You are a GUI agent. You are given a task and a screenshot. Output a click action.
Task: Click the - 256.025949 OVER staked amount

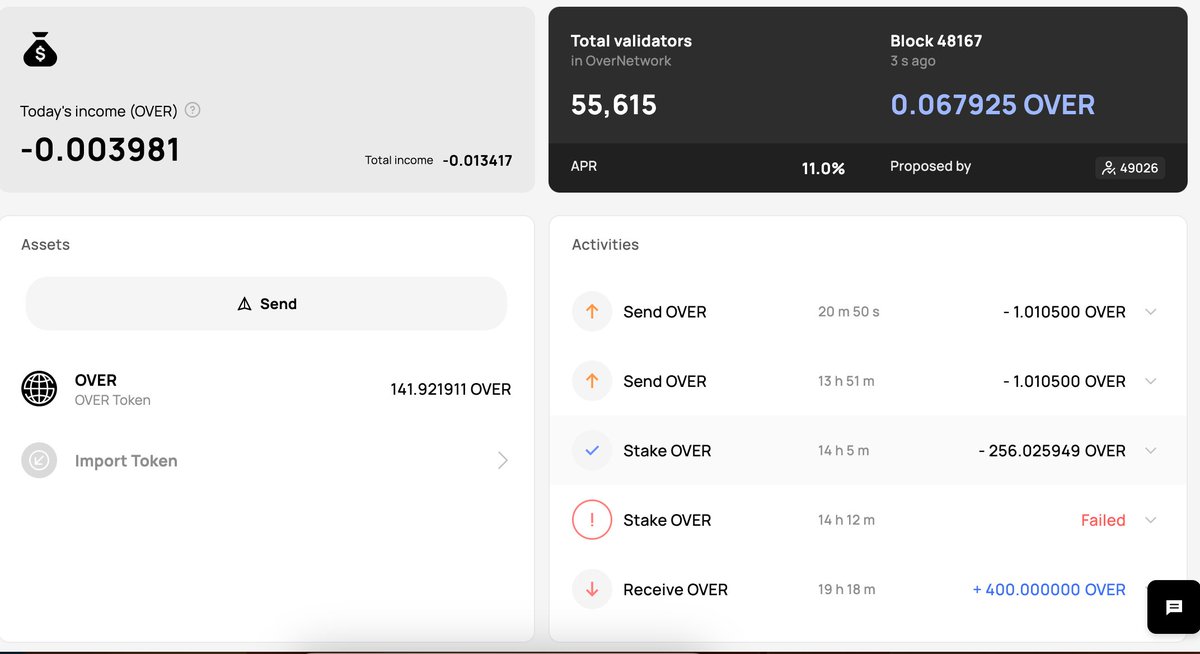click(x=1052, y=451)
